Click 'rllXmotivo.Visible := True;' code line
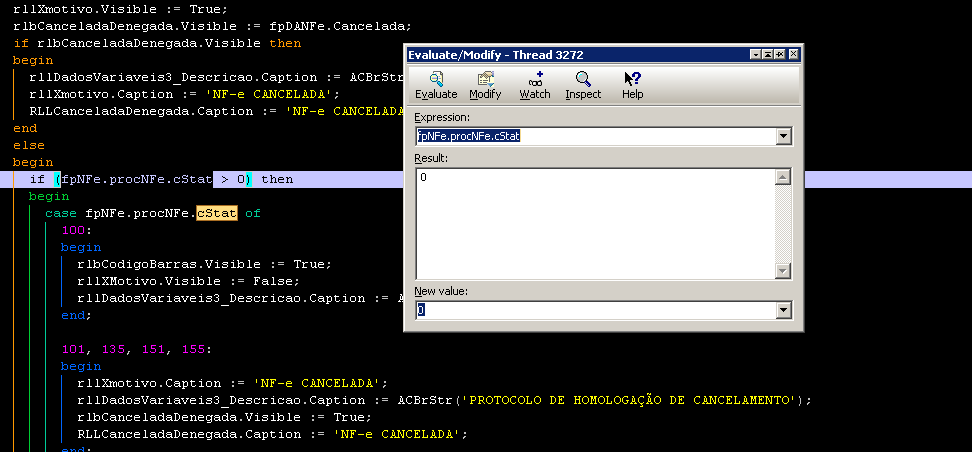972x452 pixels. coord(120,9)
